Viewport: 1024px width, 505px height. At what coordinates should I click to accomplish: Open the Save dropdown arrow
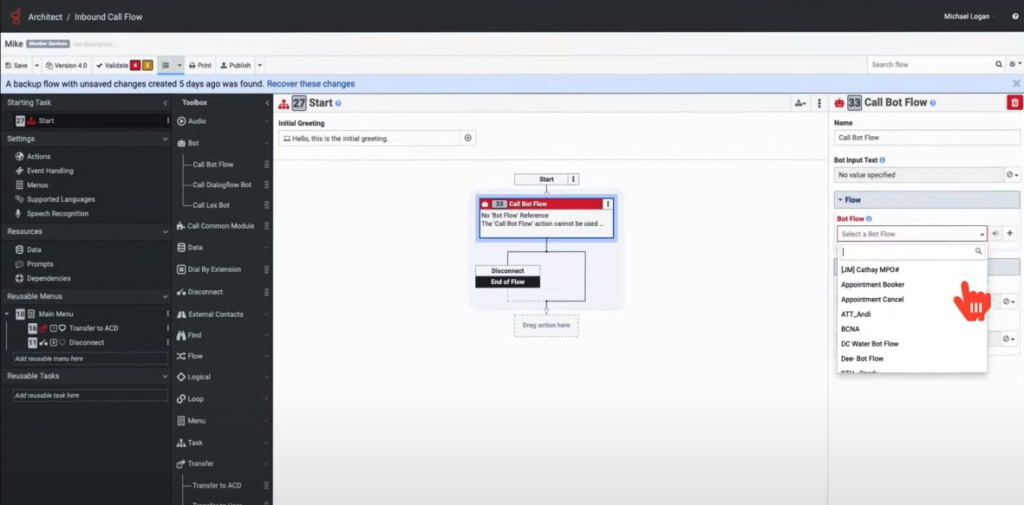37,65
